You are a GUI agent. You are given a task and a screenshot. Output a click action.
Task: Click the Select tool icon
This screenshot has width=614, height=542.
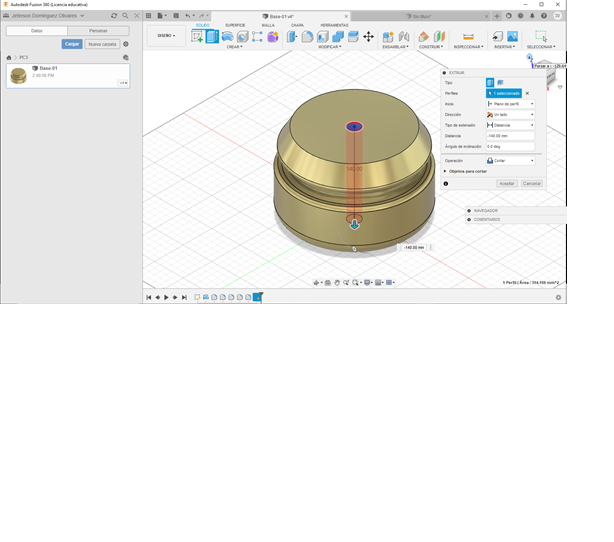(541, 36)
